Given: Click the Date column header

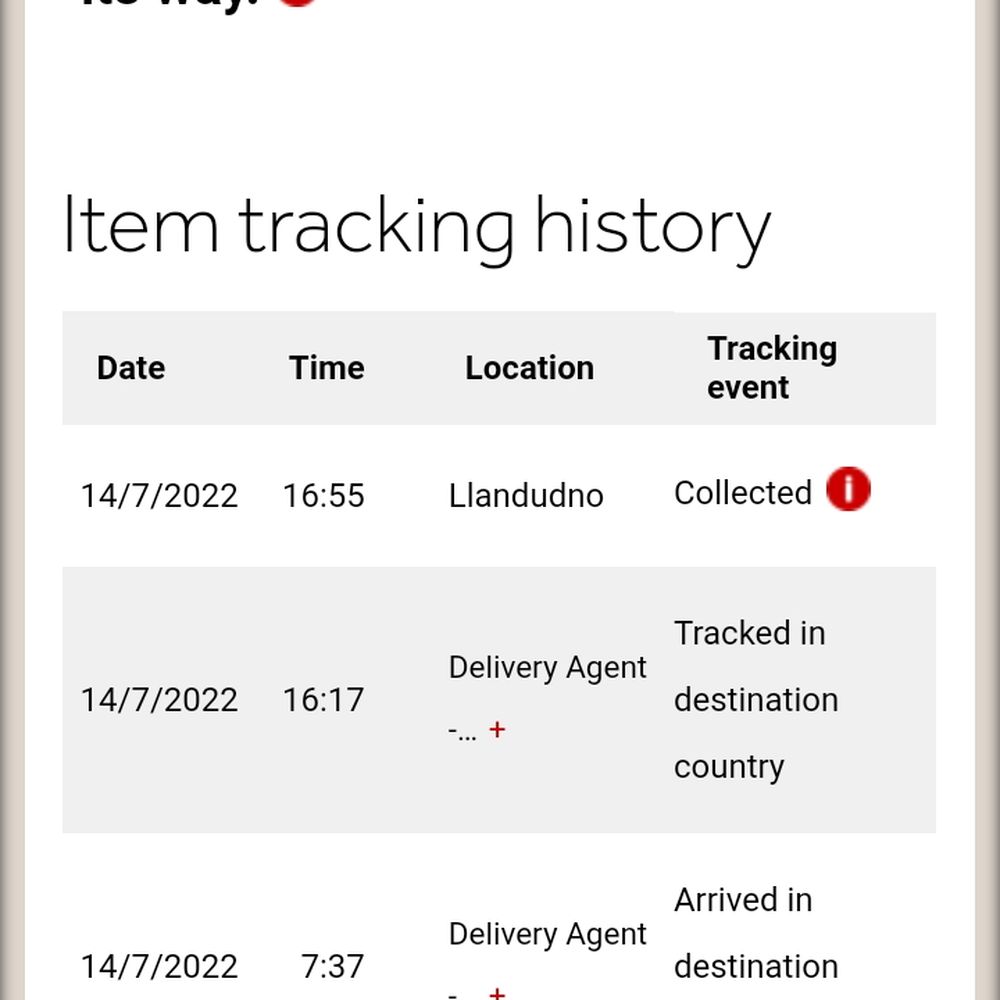Looking at the screenshot, I should [x=131, y=368].
